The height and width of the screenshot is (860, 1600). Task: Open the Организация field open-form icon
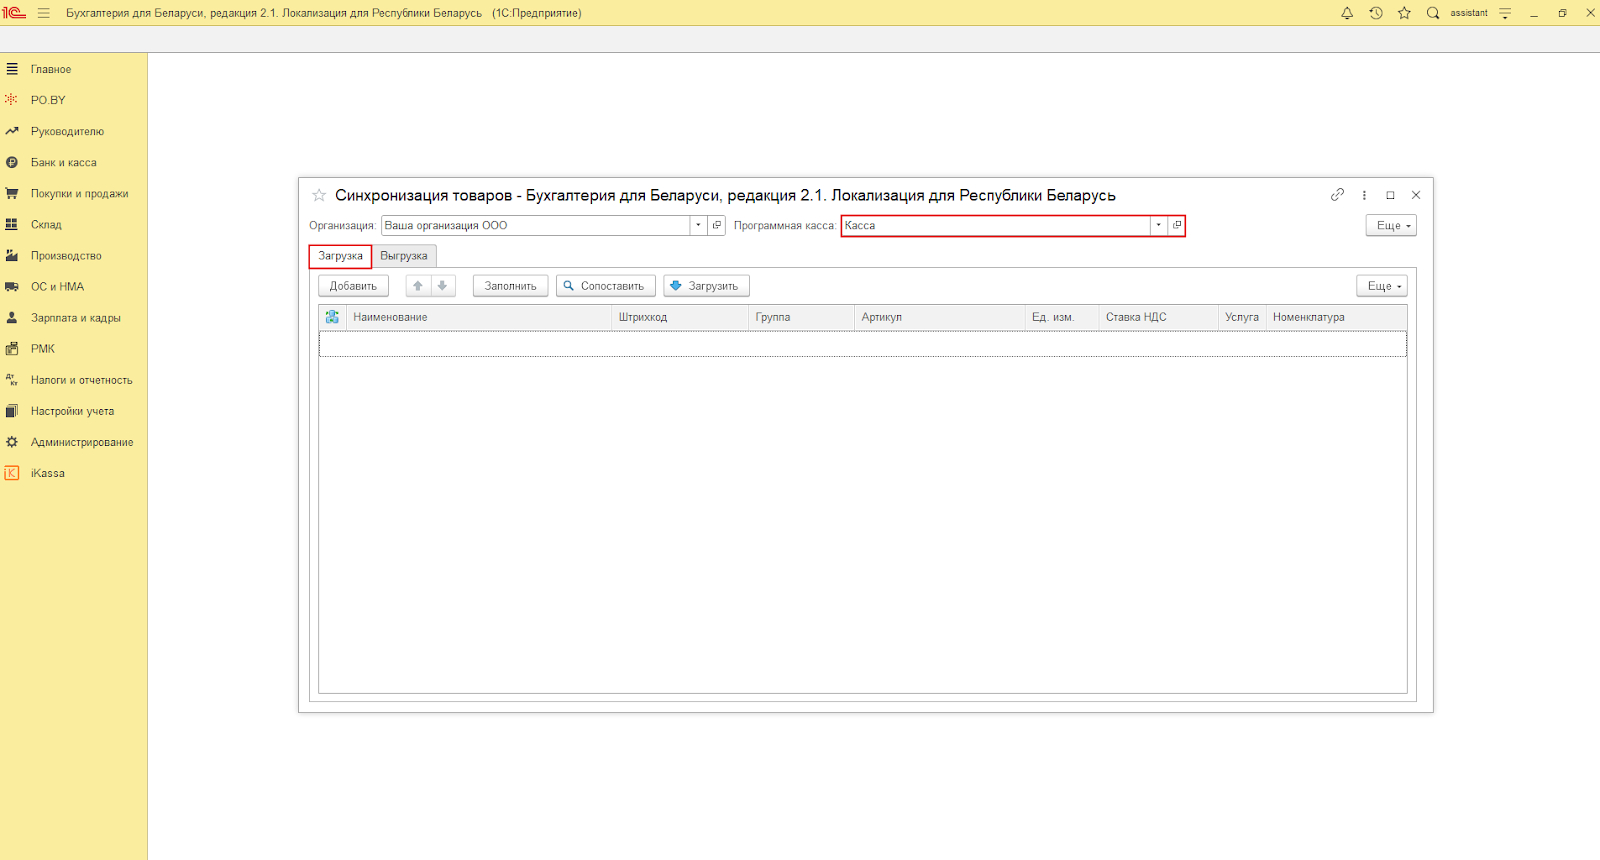(x=717, y=225)
